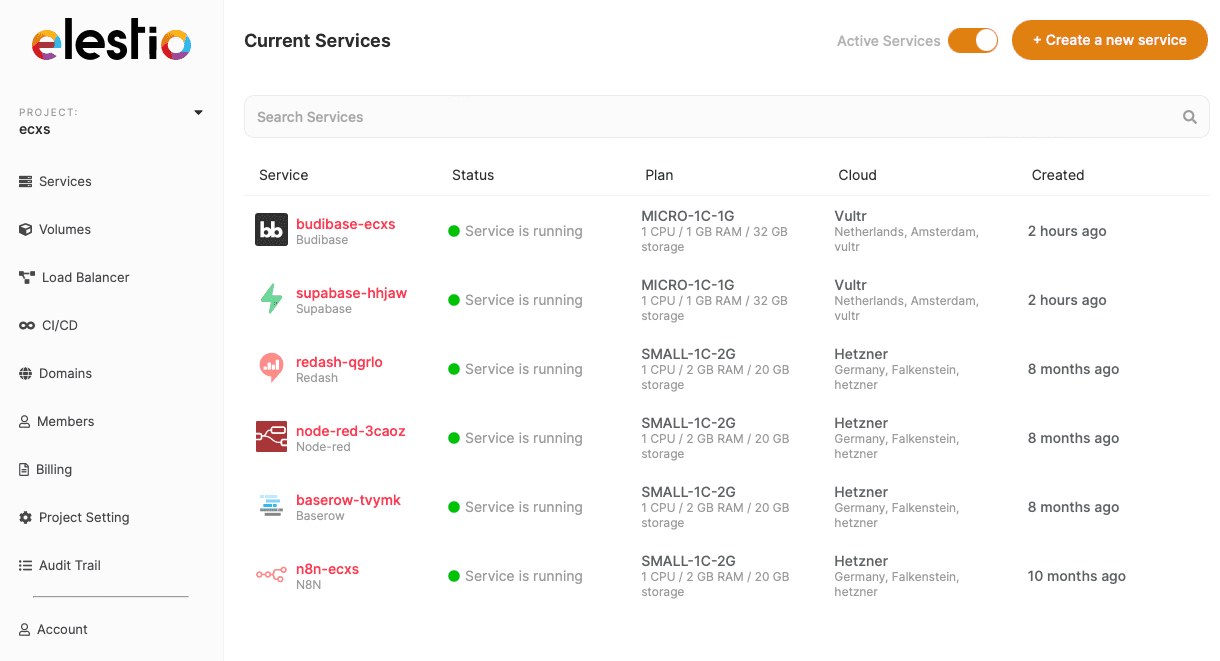Click the Redash service icon
The image size is (1220, 661).
pos(271,368)
